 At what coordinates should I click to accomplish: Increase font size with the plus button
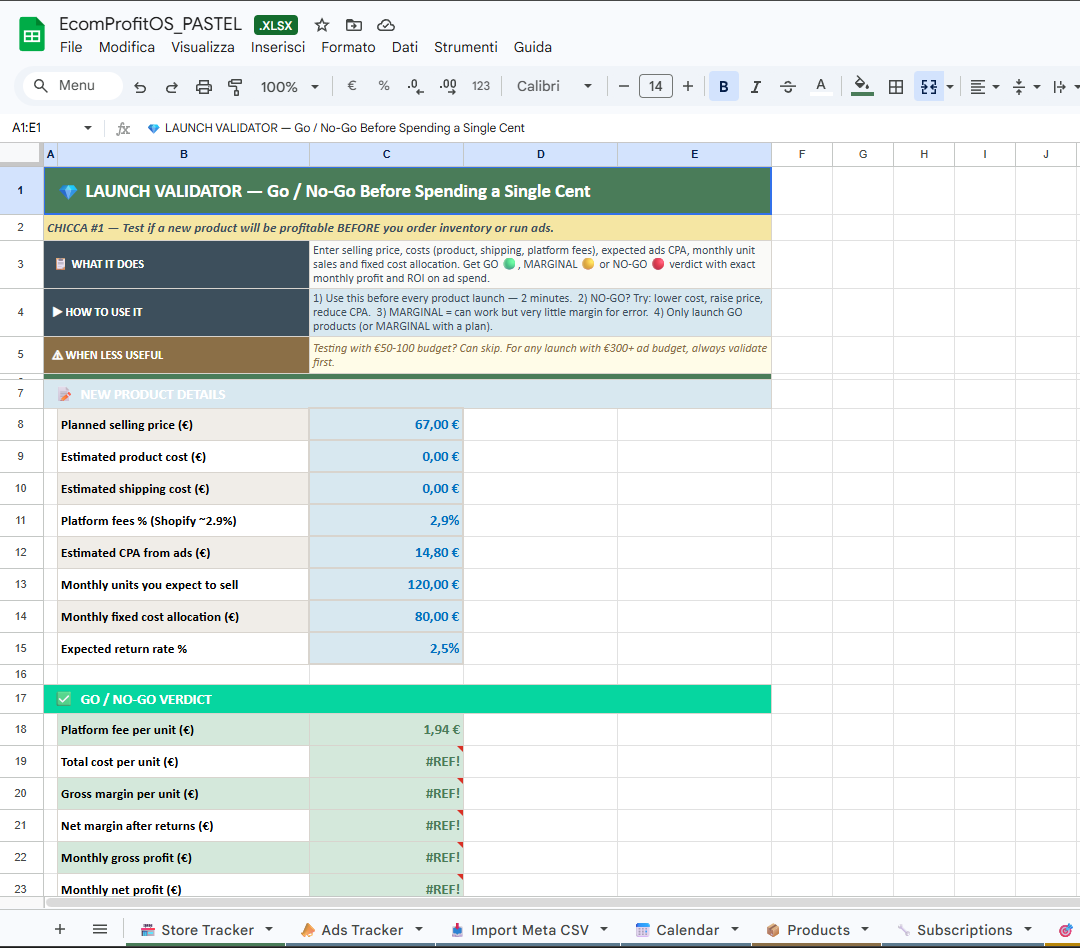point(688,86)
